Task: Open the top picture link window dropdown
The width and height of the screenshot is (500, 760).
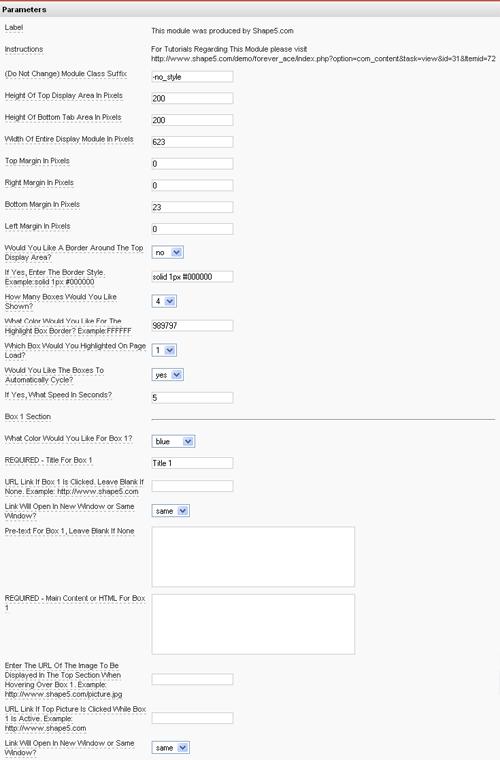Action: coord(170,748)
